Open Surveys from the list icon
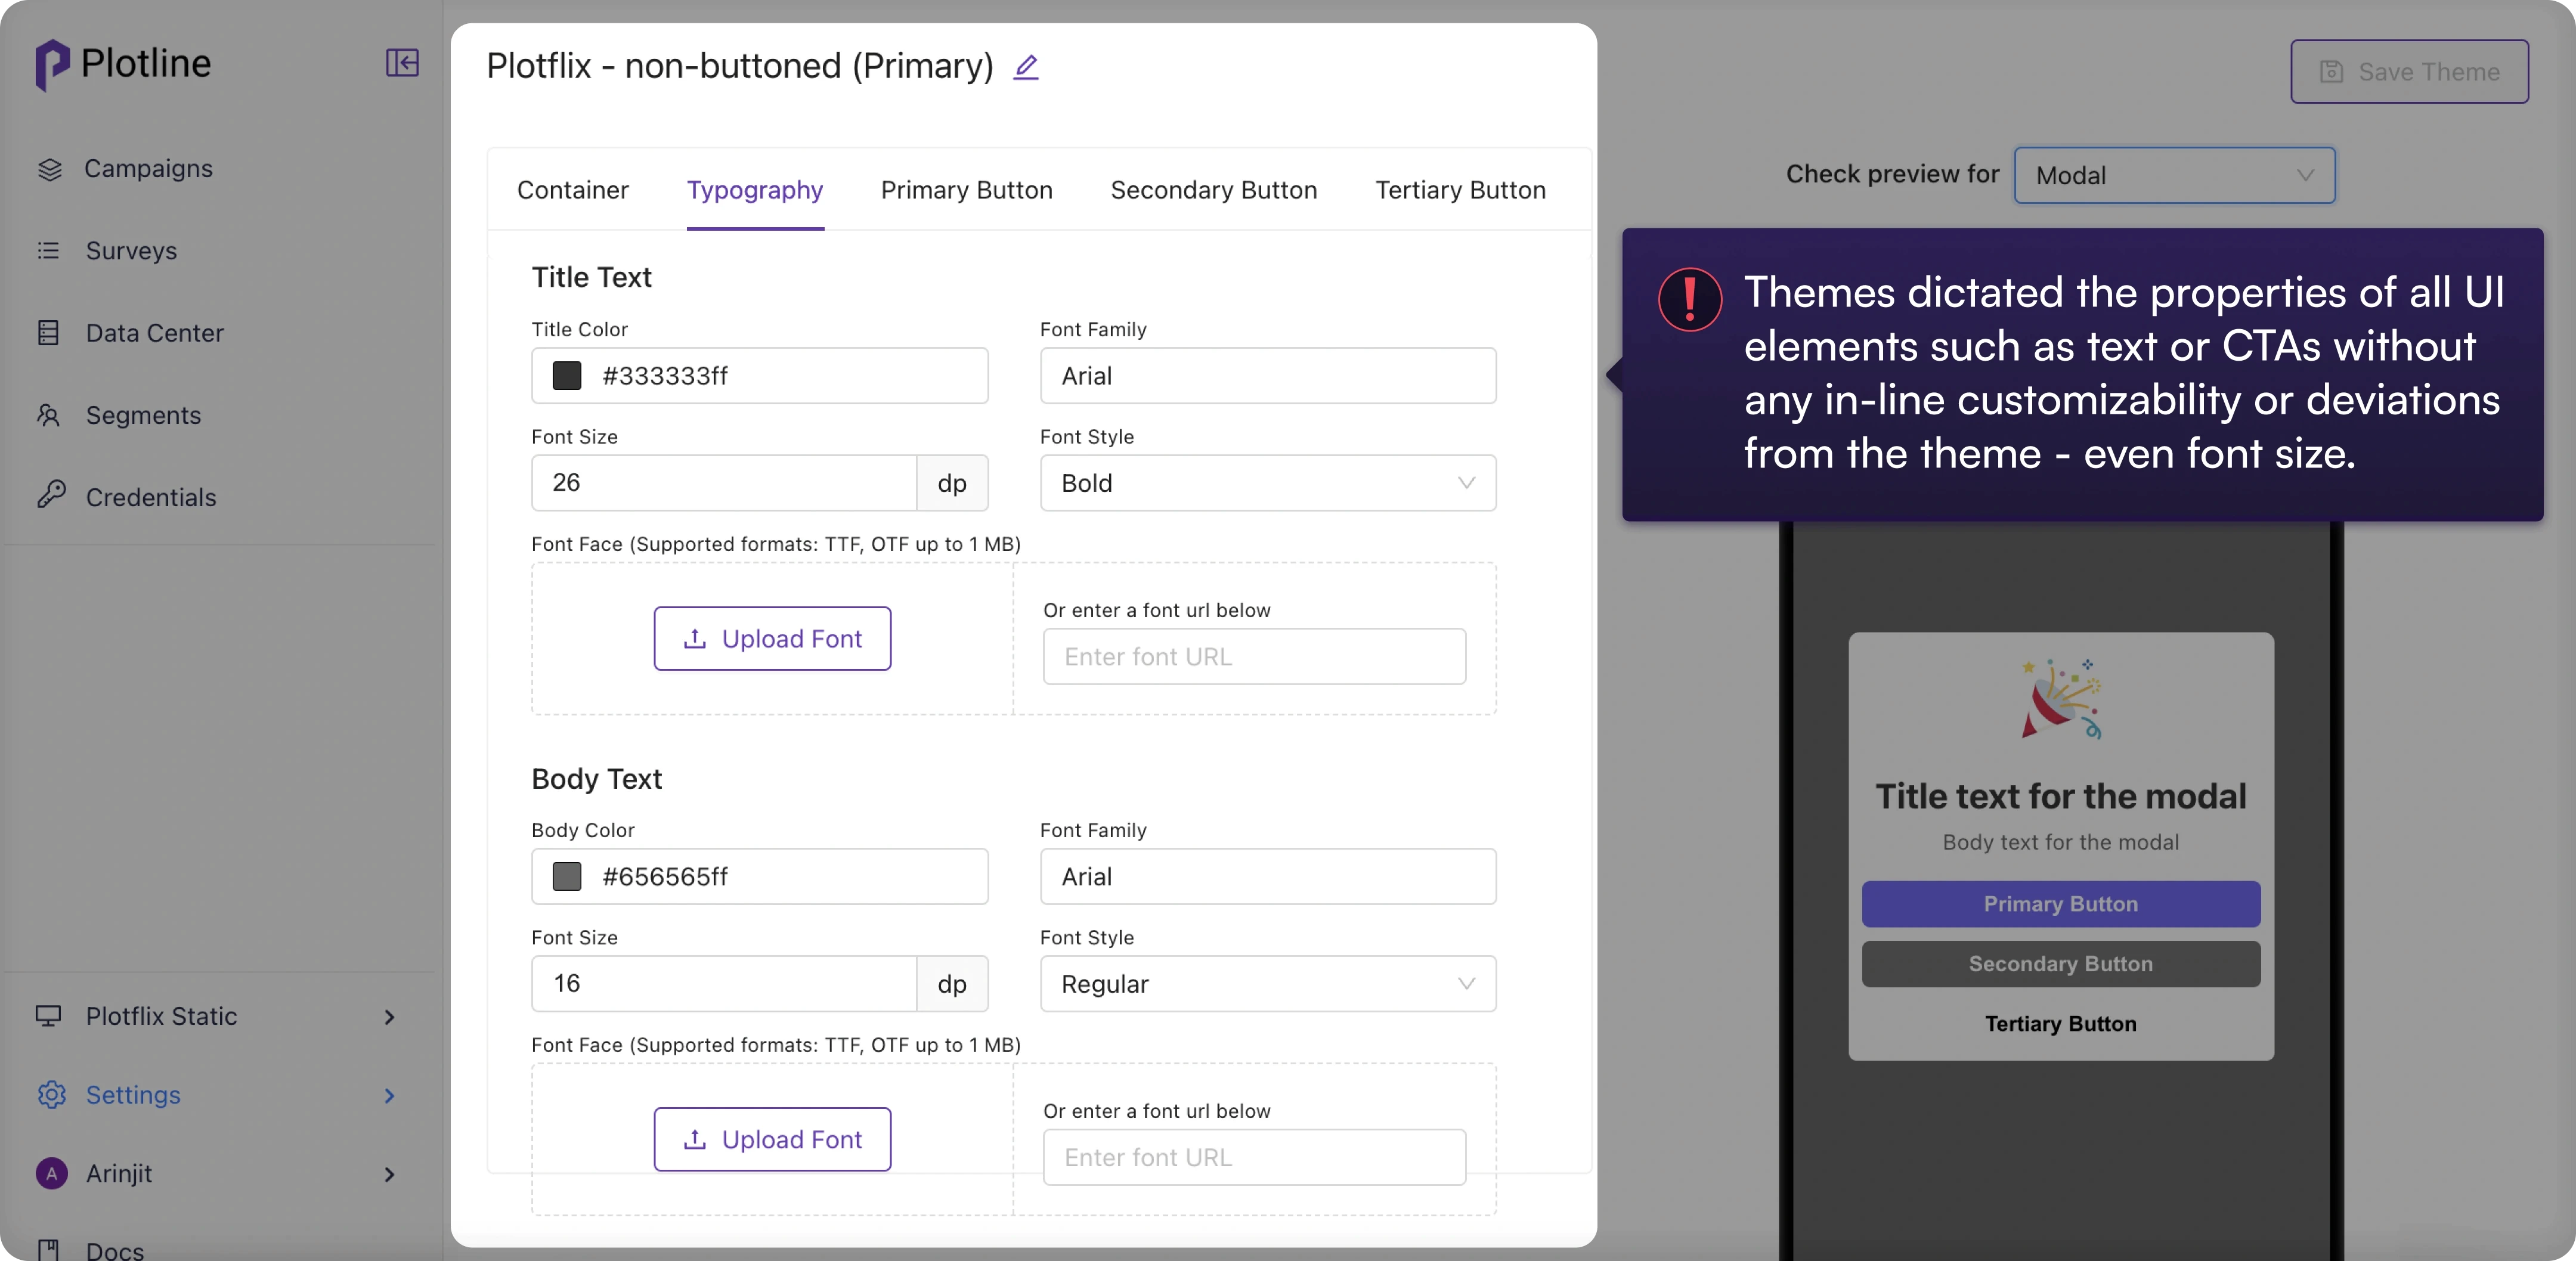Viewport: 2576px width, 1261px height. coord(49,251)
